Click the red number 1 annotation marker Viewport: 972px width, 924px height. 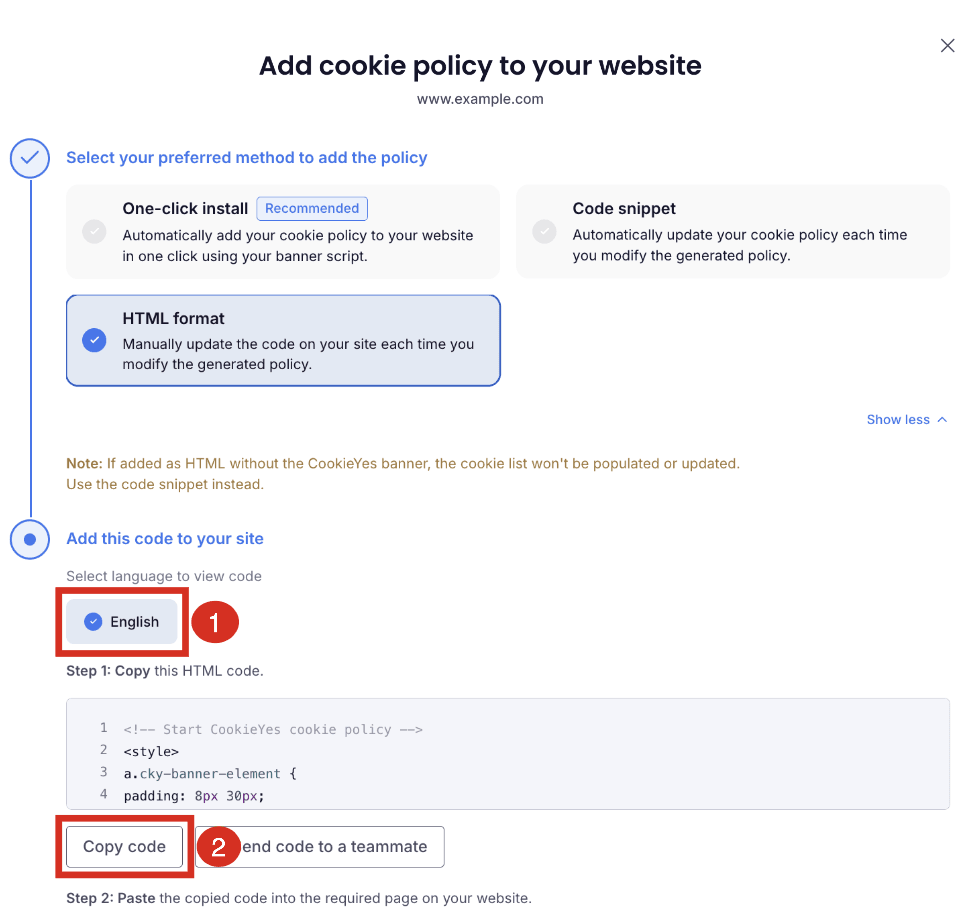214,622
